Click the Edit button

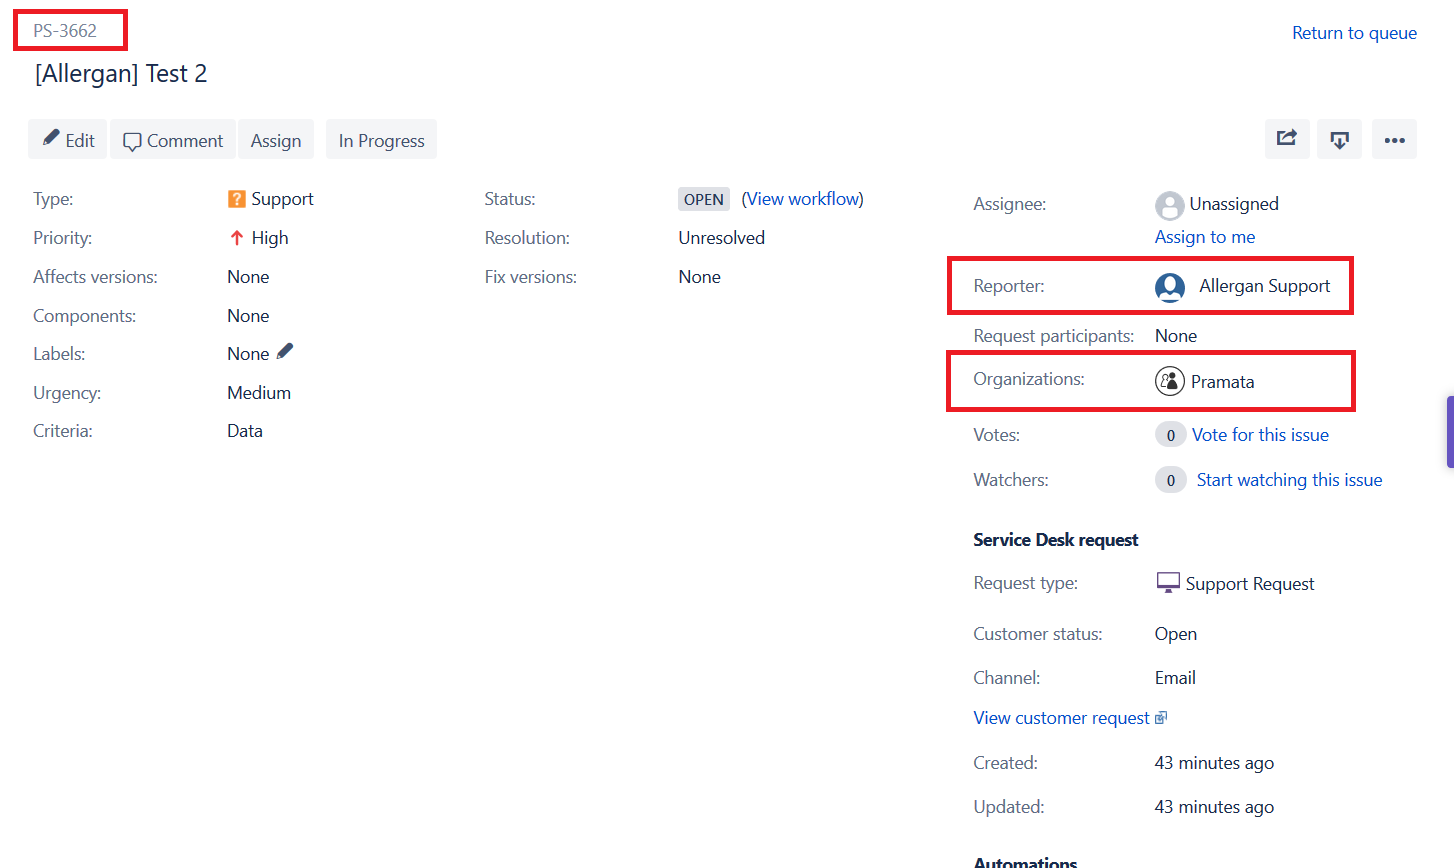tap(68, 140)
